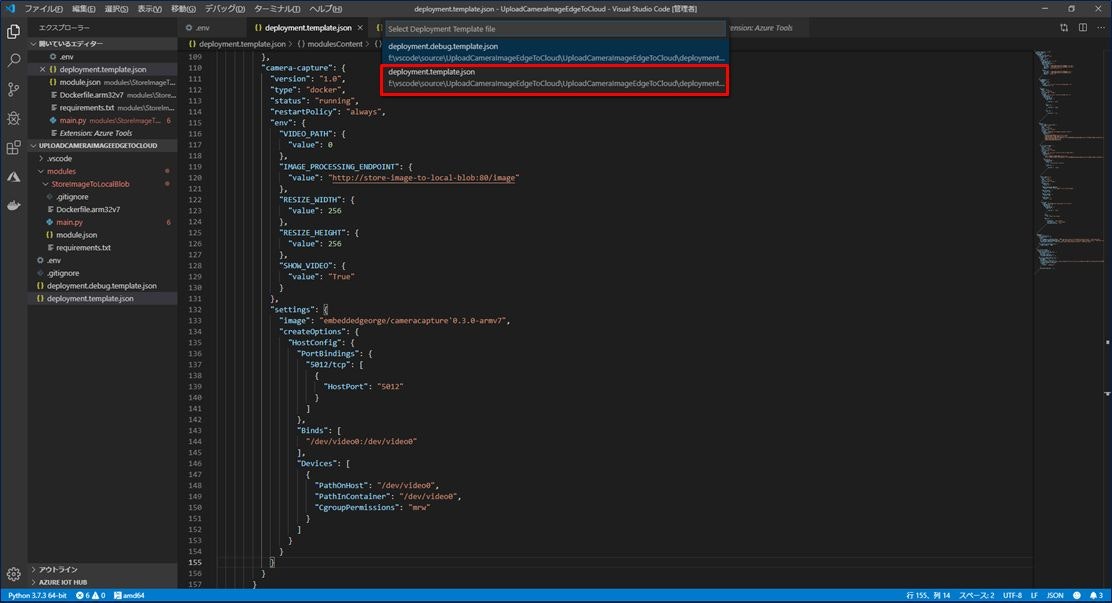Open the Debug view
Screen dimensions: 1112x603
(13, 118)
